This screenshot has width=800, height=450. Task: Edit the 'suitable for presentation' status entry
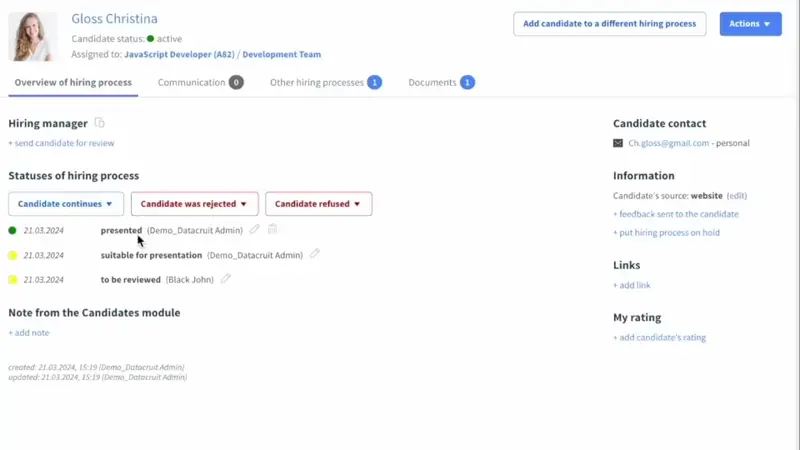[x=315, y=254]
